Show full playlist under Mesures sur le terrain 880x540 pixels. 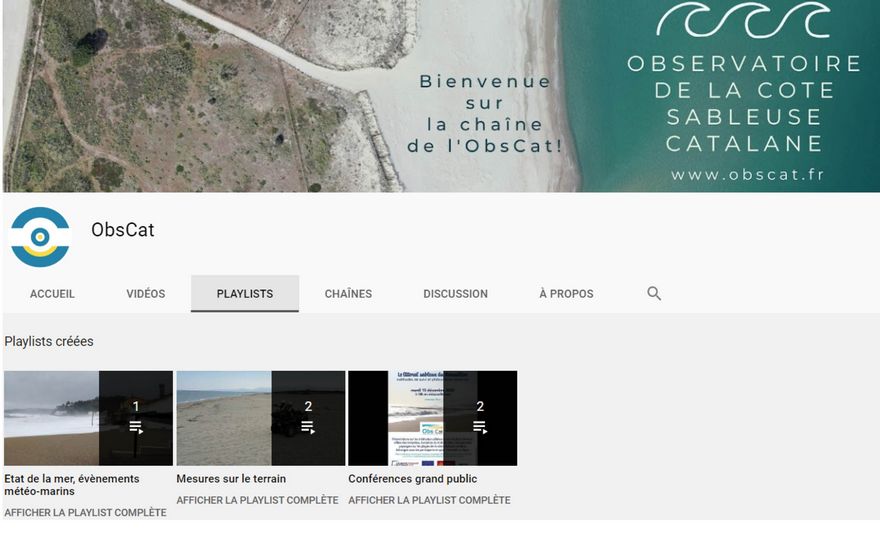click(x=258, y=500)
